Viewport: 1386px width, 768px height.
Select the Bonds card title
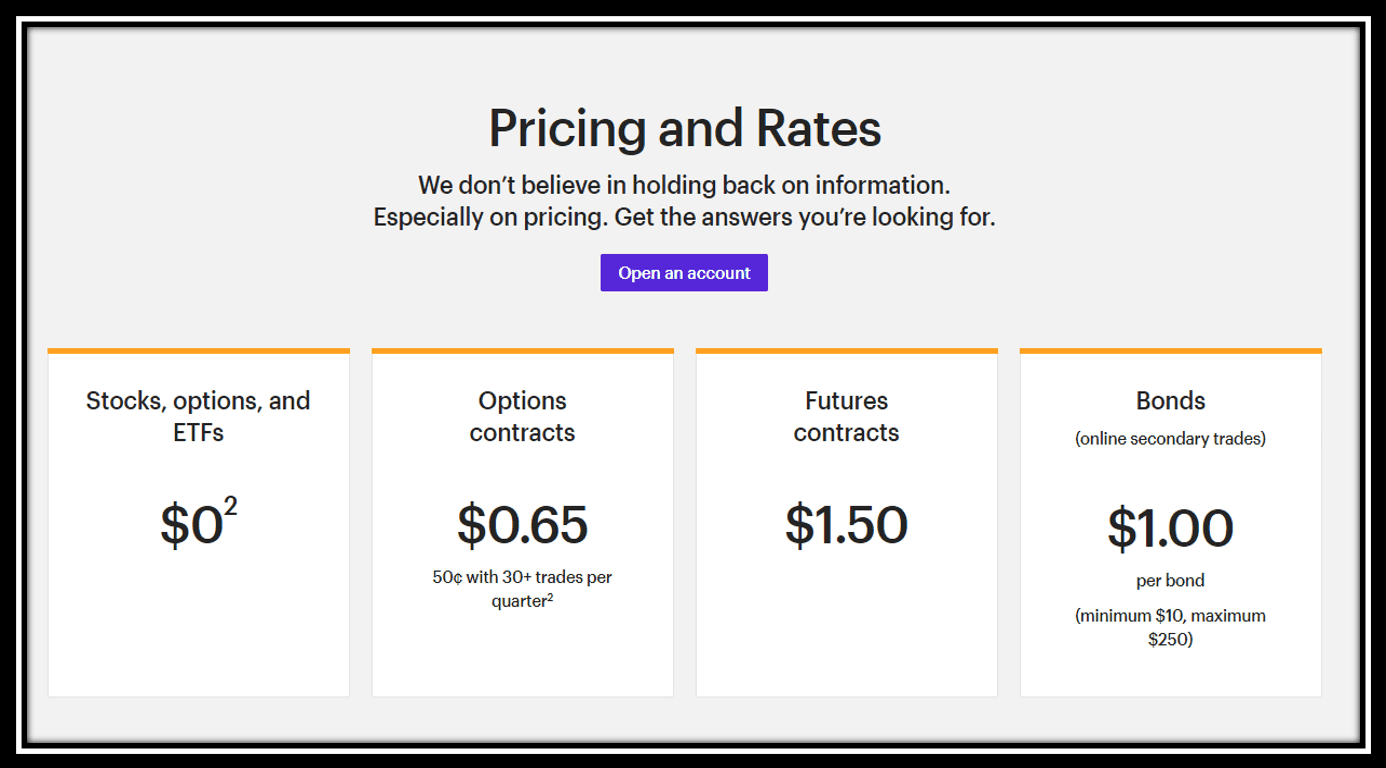[x=1170, y=401]
